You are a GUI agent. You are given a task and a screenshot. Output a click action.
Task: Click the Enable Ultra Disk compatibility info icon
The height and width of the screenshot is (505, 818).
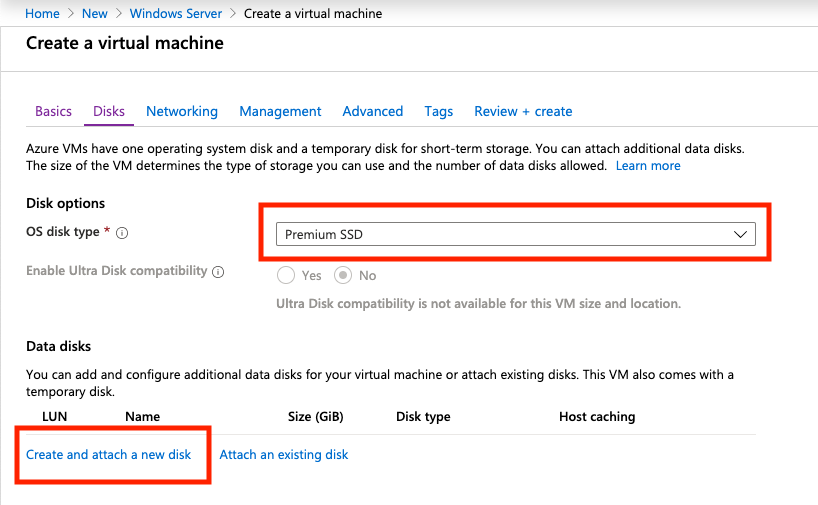218,271
